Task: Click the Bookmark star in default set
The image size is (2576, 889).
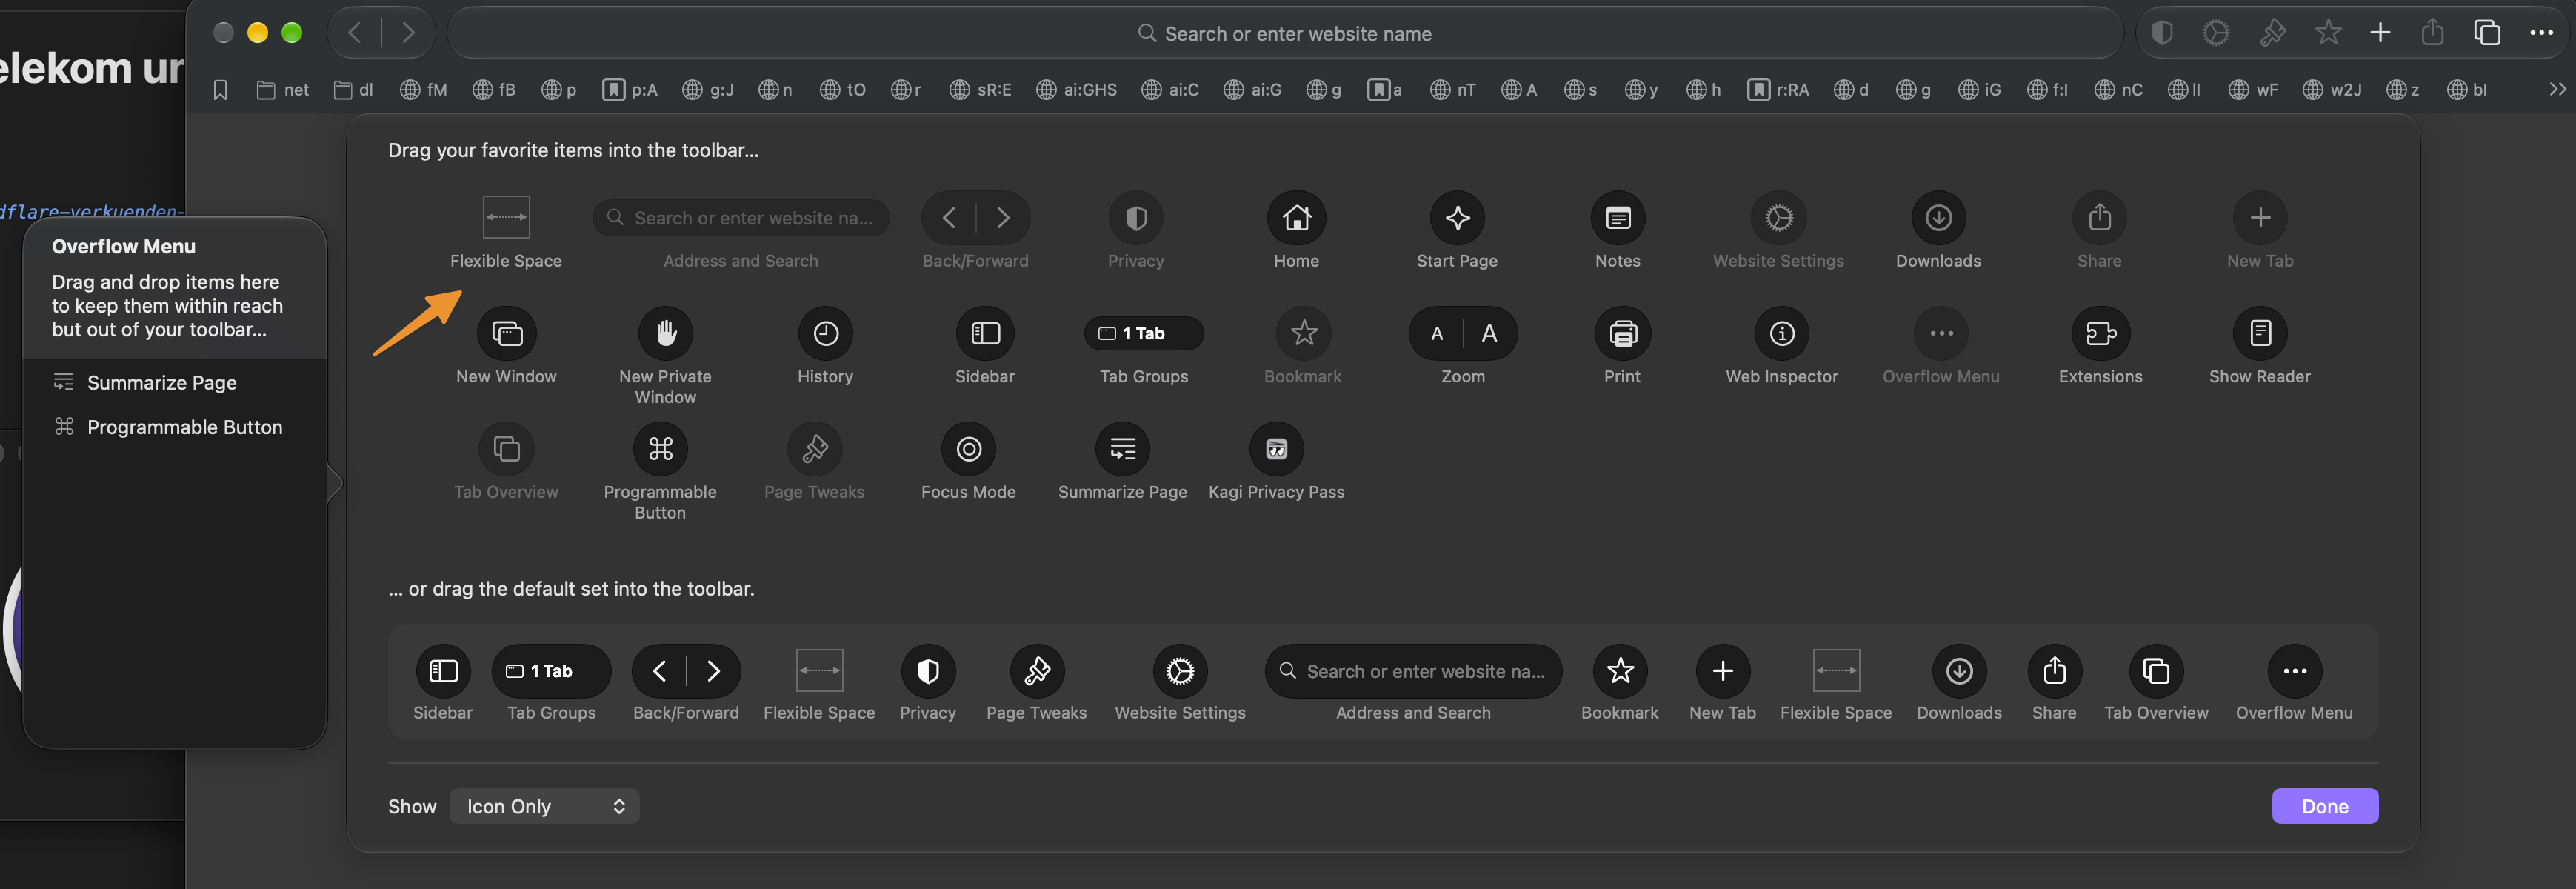Action: coord(1620,671)
